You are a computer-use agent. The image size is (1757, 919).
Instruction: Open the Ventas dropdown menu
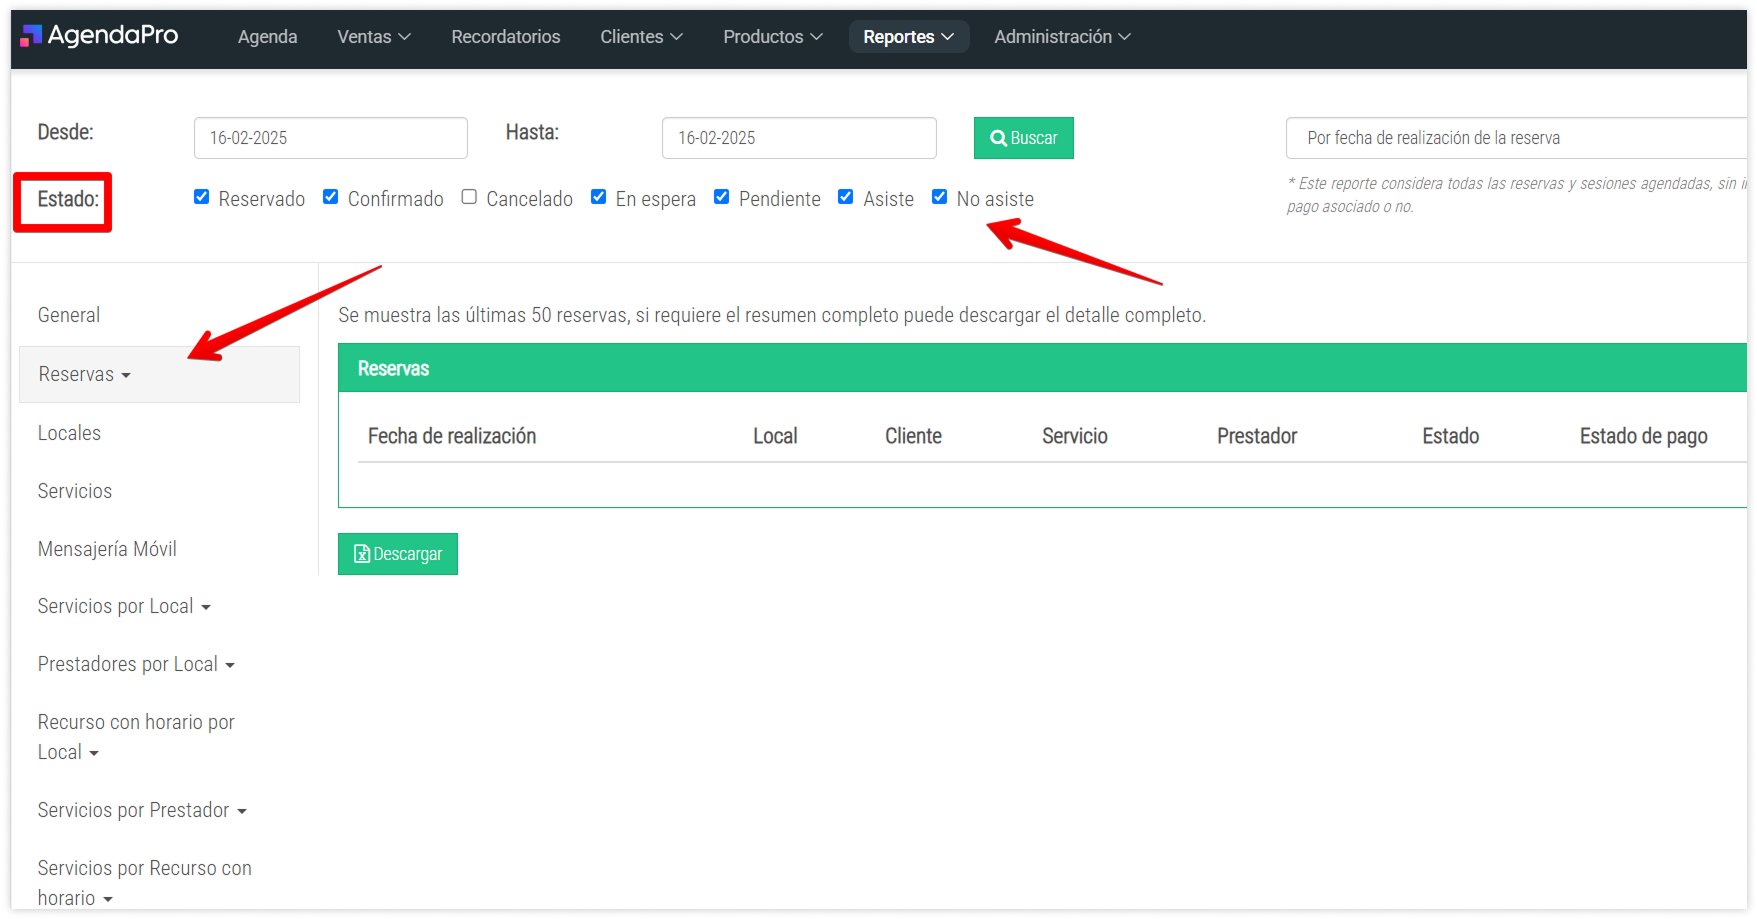(374, 37)
